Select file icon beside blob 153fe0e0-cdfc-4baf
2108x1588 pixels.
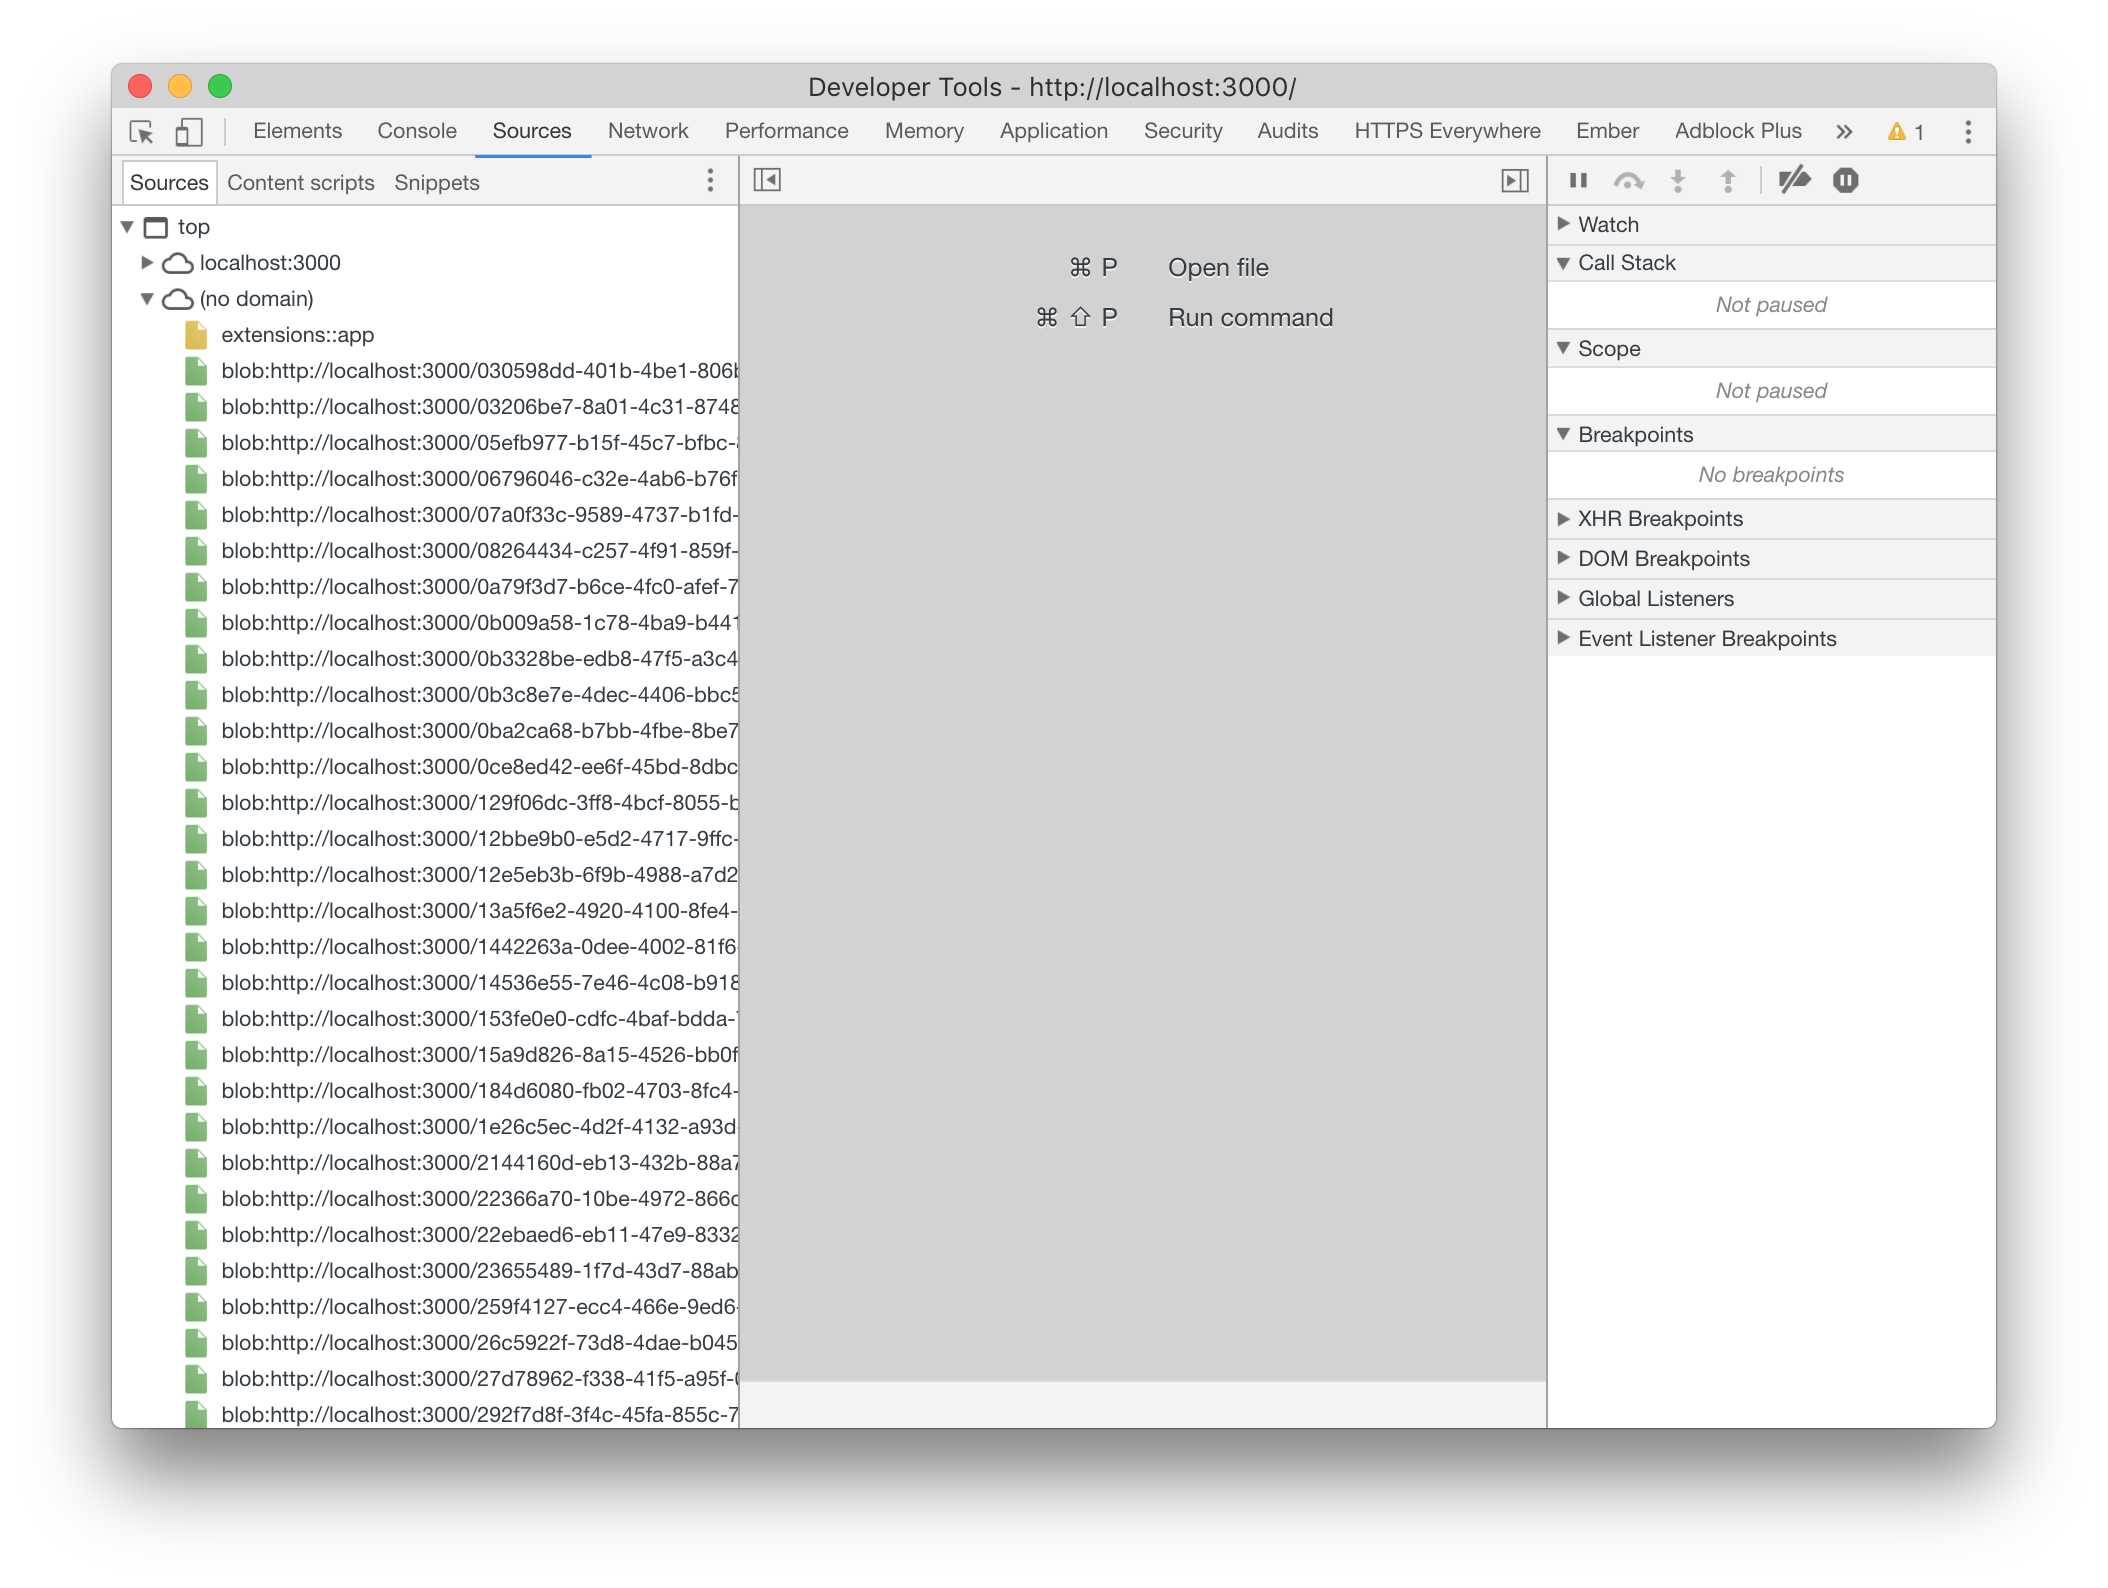click(196, 1019)
